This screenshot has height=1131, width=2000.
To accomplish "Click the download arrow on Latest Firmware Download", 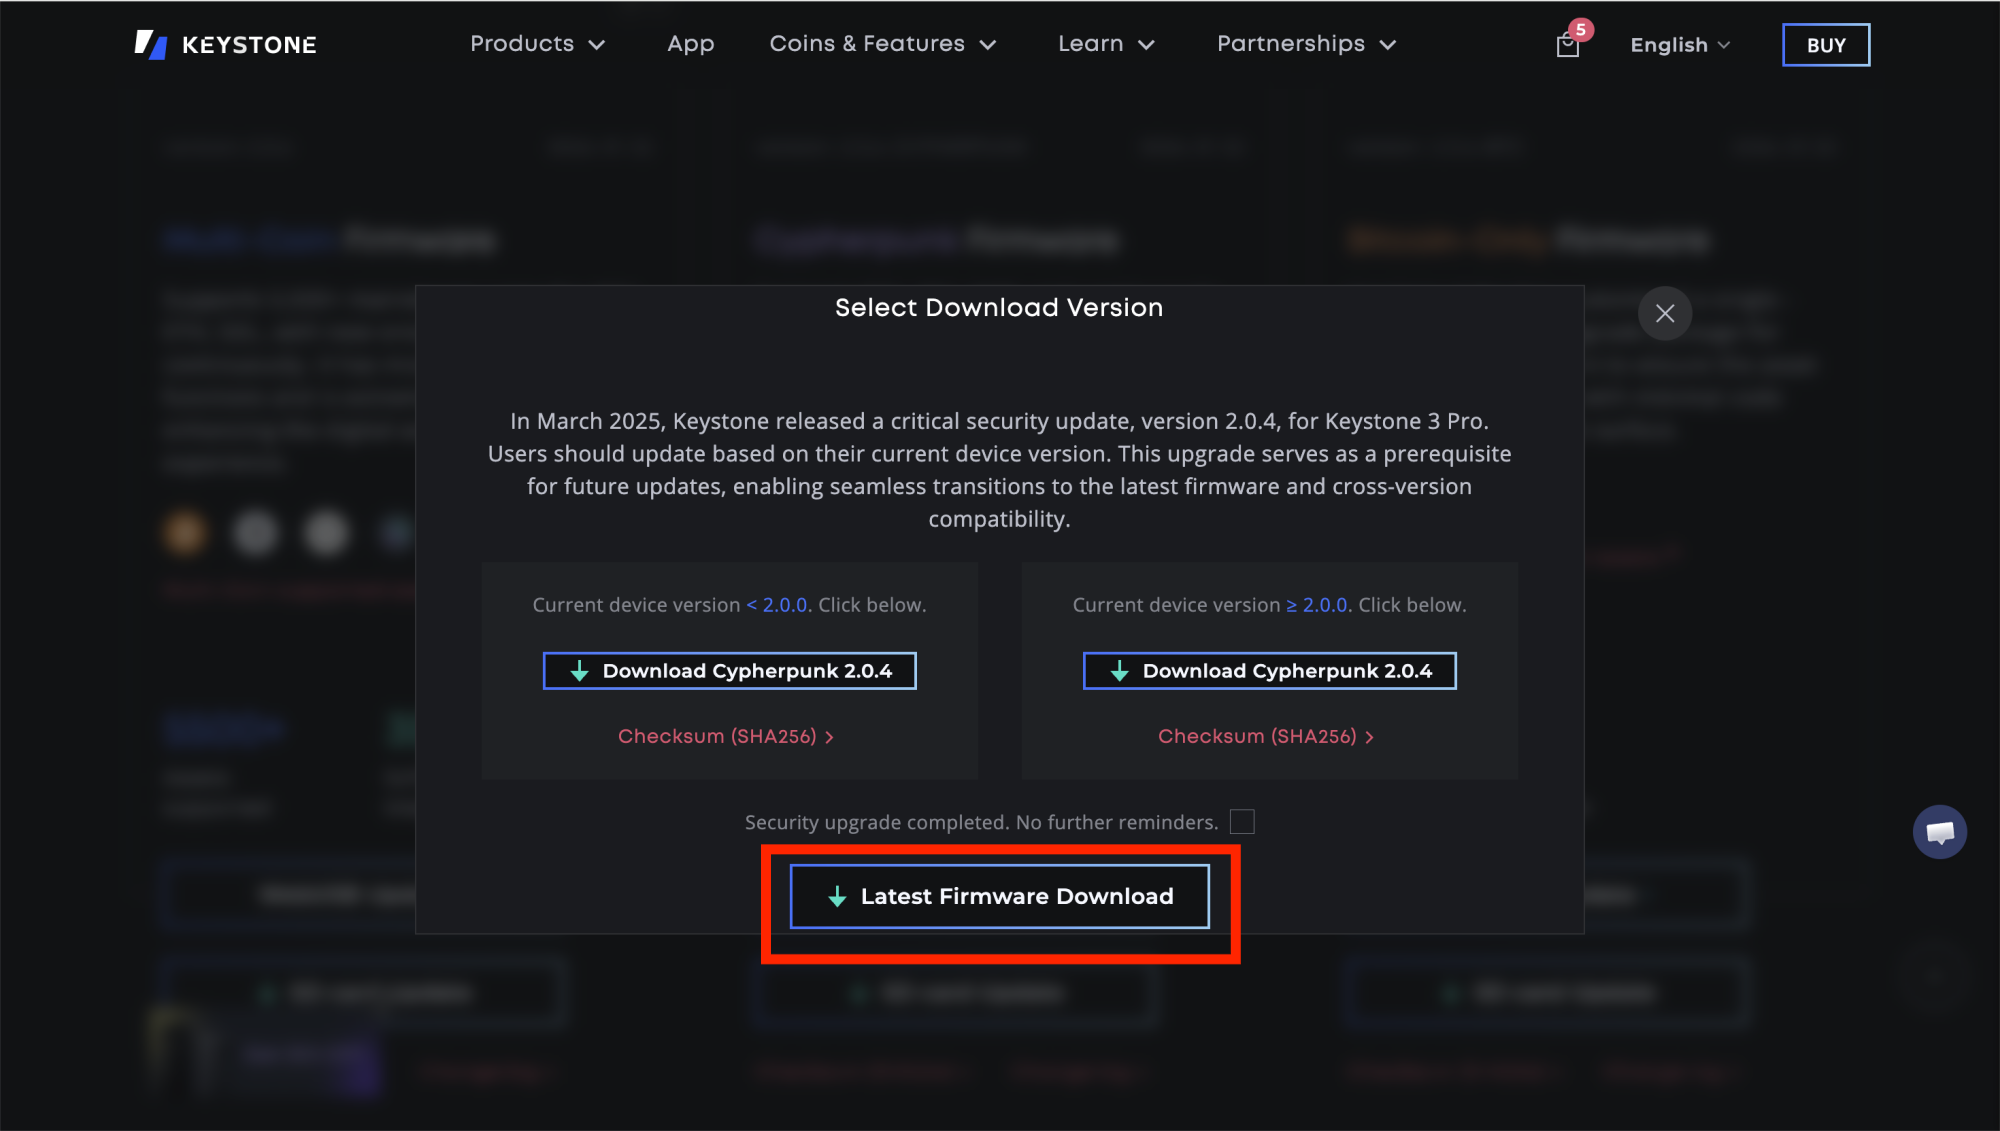I will [x=837, y=897].
